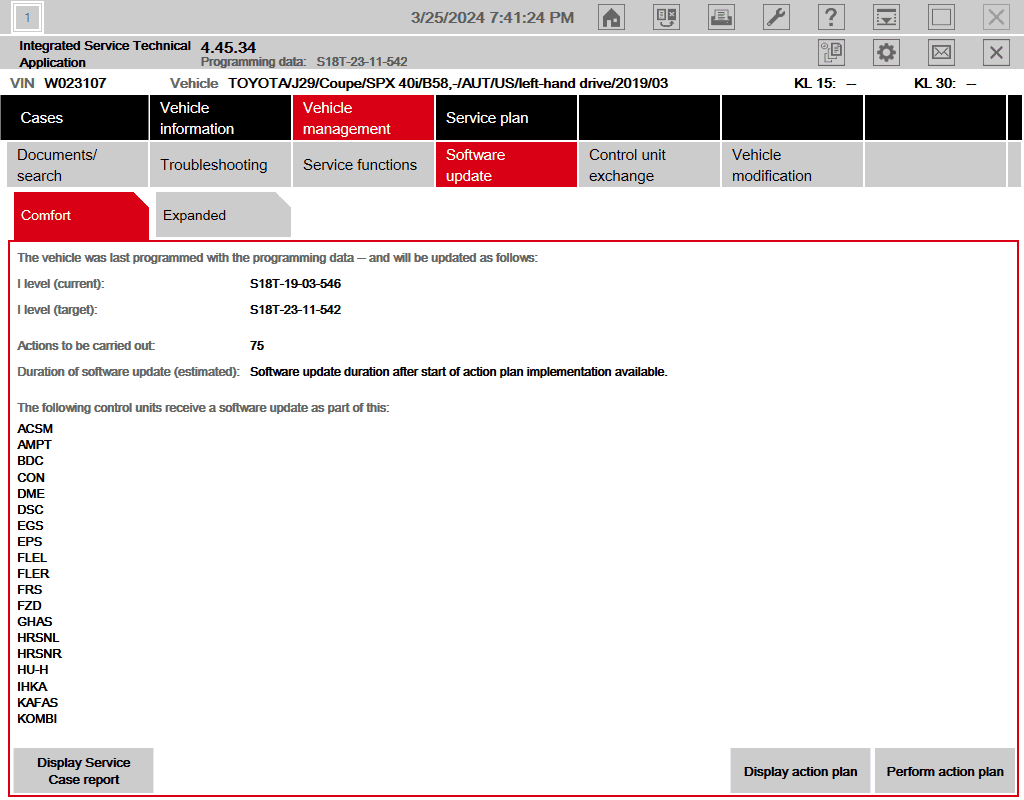This screenshot has width=1024, height=800.
Task: Click the KL 15 status indicator
Action: click(825, 84)
